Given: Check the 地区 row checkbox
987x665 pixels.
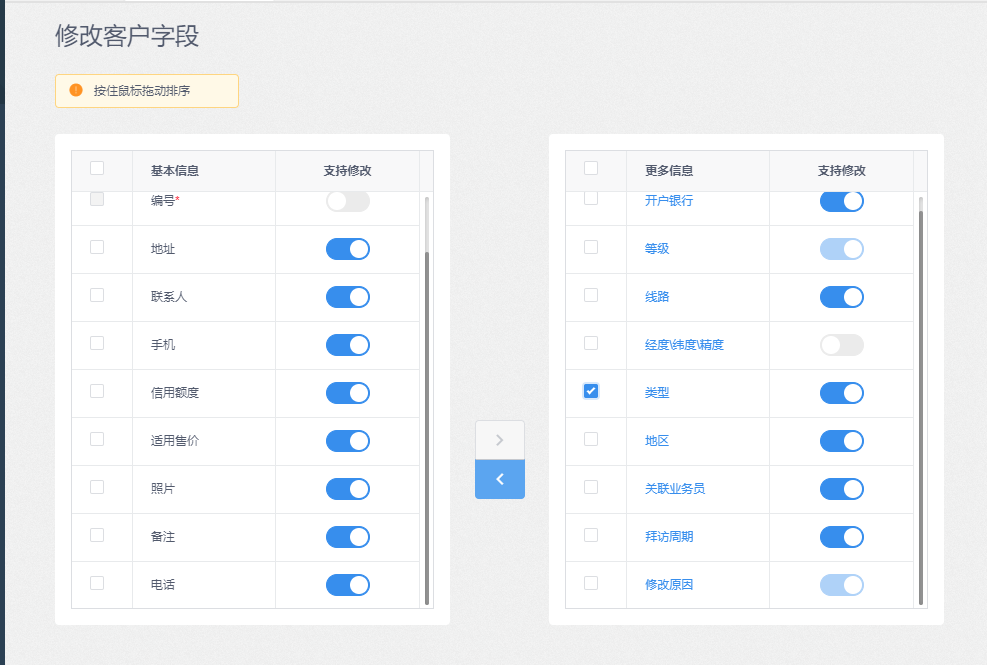Looking at the screenshot, I should [591, 439].
